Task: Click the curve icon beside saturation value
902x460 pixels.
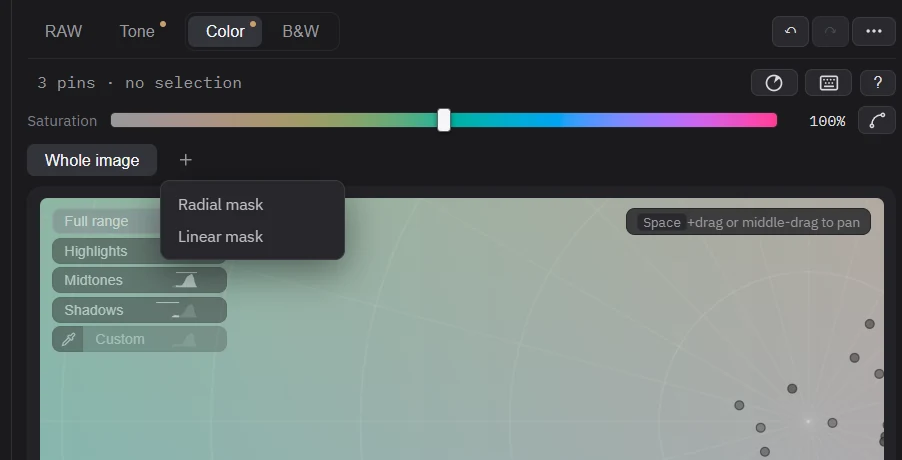Action: (877, 120)
